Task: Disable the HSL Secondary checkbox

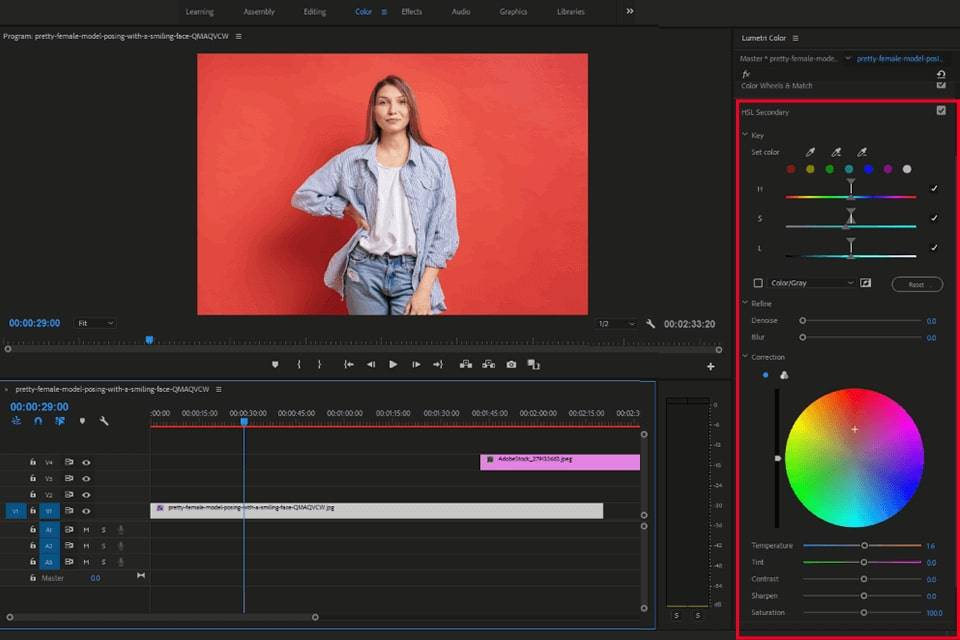Action: pyautogui.click(x=941, y=111)
